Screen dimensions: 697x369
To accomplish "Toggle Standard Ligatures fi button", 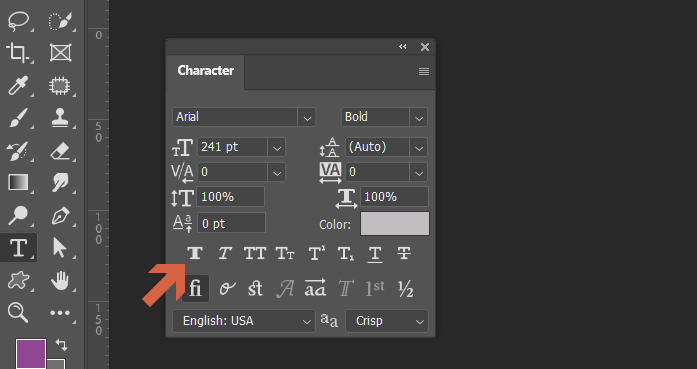I will point(196,289).
